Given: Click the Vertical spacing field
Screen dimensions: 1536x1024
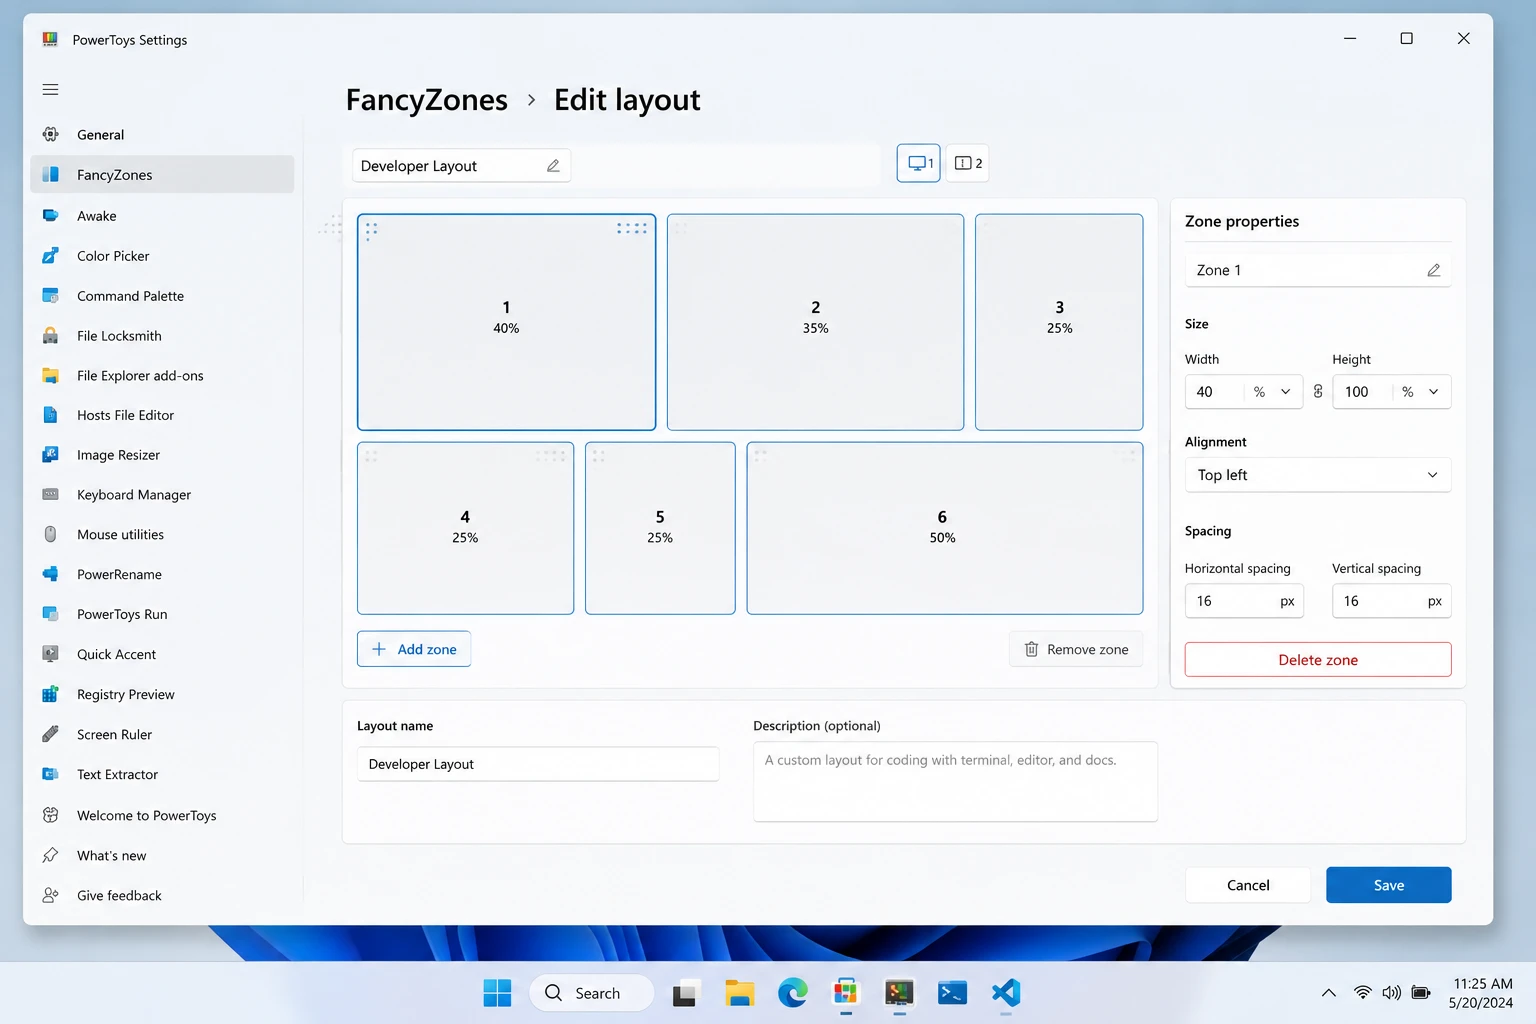Looking at the screenshot, I should pyautogui.click(x=1391, y=601).
